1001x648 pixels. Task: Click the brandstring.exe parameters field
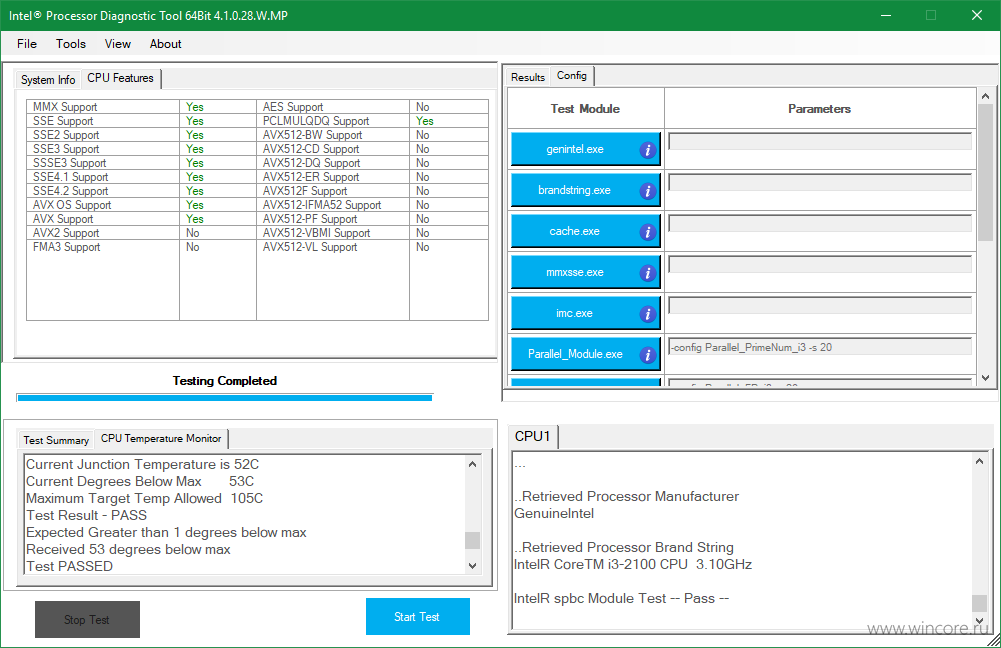(820, 183)
